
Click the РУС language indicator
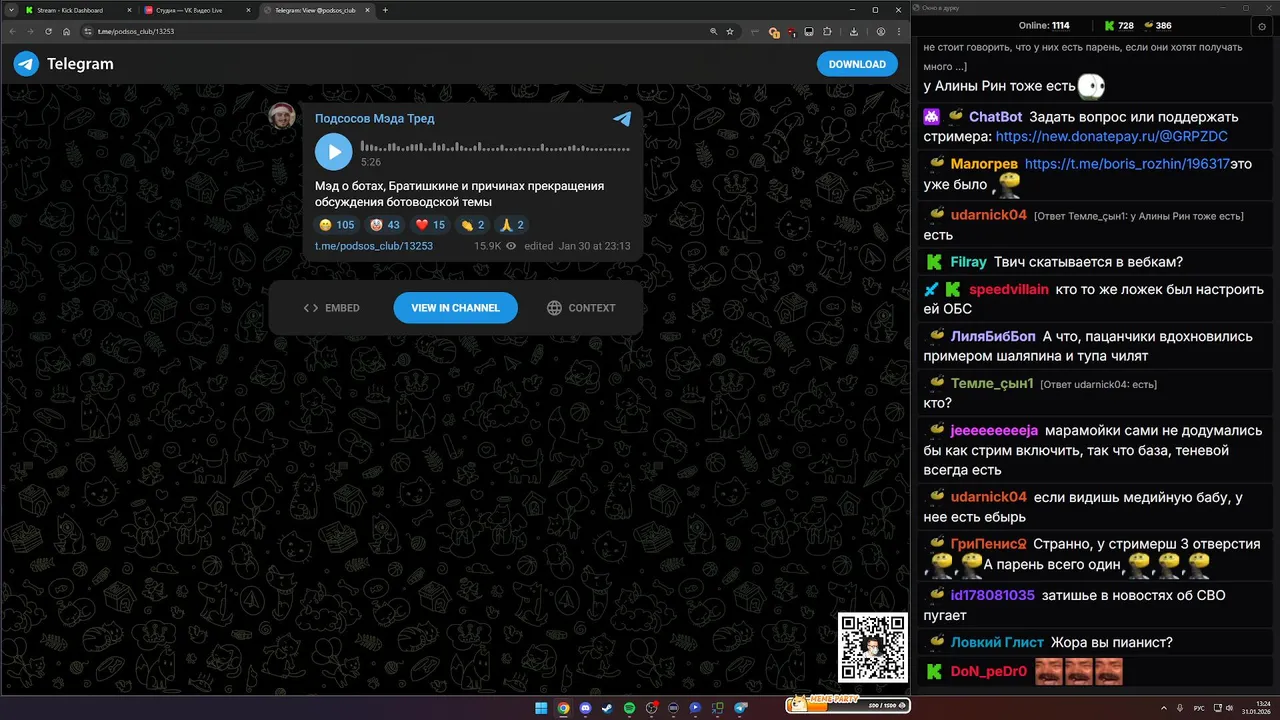(x=1199, y=708)
